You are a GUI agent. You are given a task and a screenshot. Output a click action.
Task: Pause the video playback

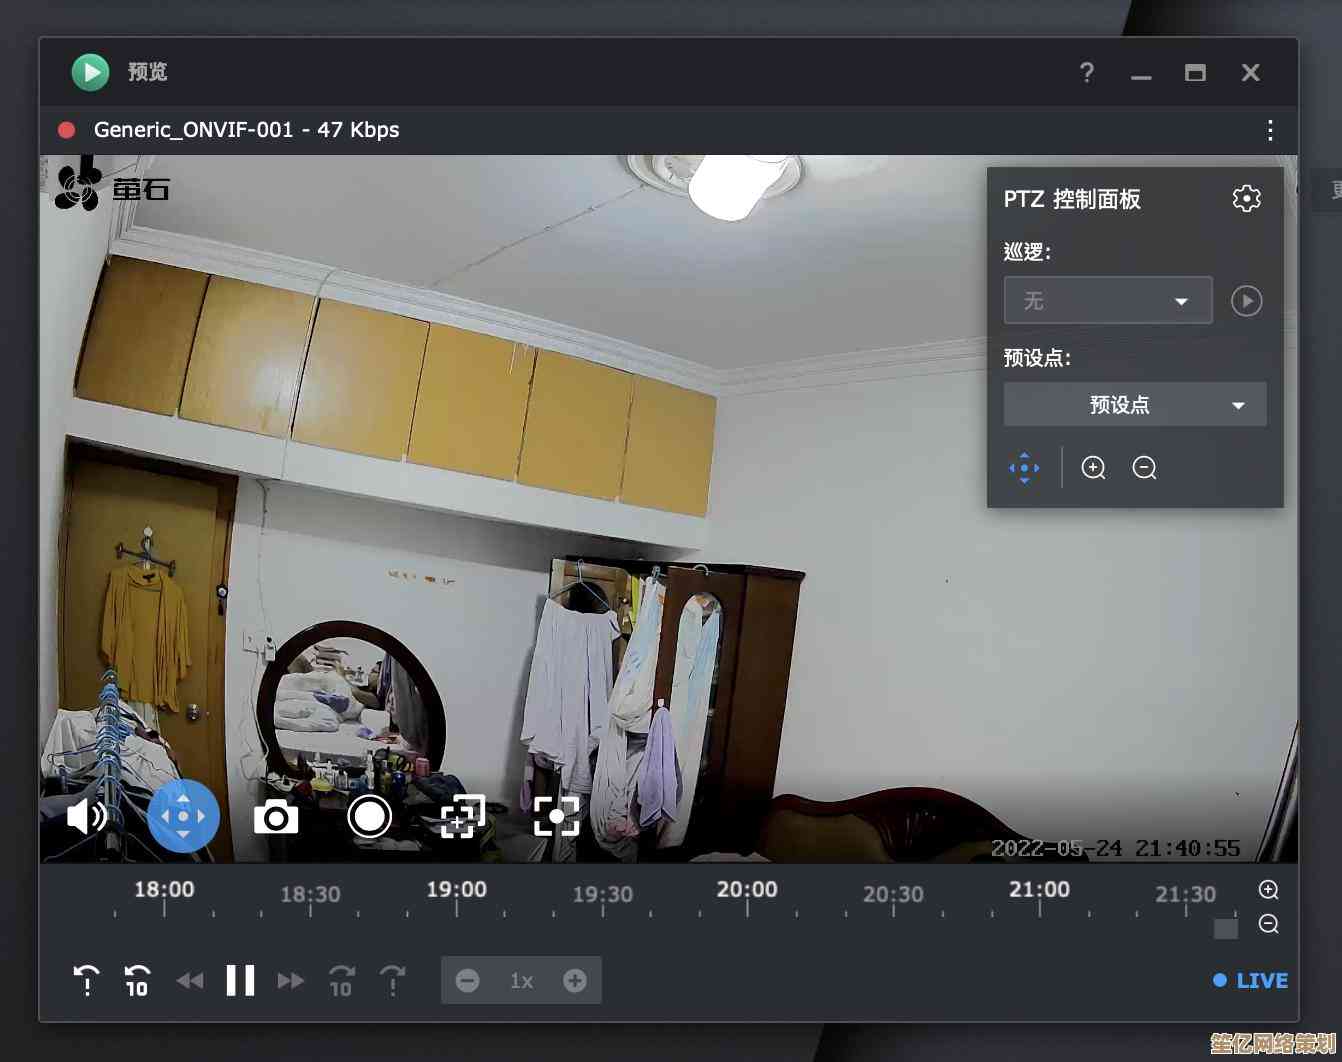240,980
